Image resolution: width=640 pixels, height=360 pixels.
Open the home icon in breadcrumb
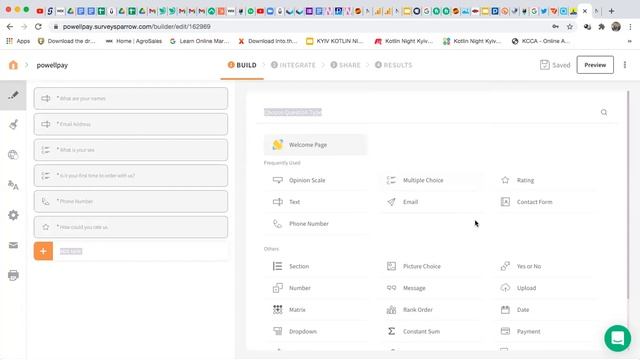tap(13, 65)
